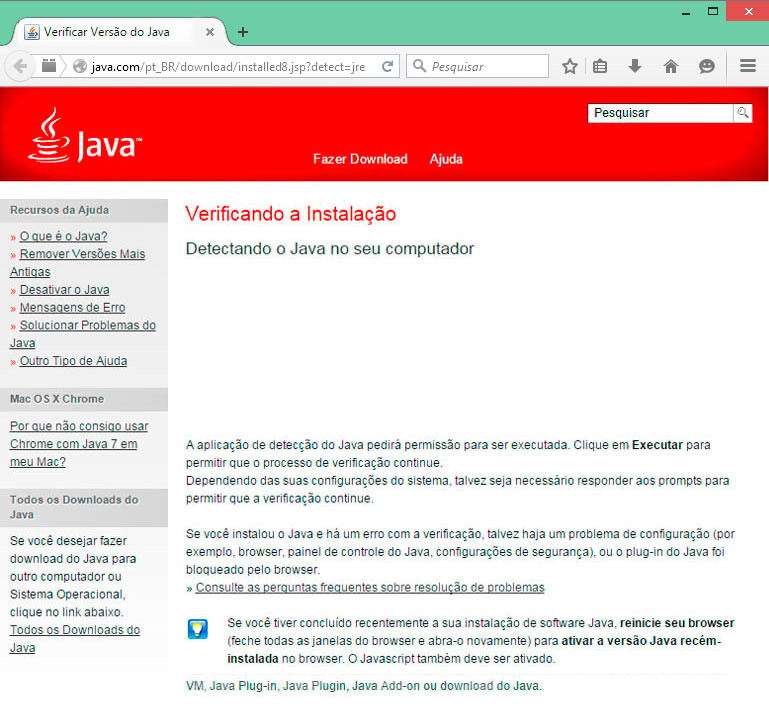This screenshot has height=707, width=769.
Task: Open a new tab with plus button
Action: (x=242, y=32)
